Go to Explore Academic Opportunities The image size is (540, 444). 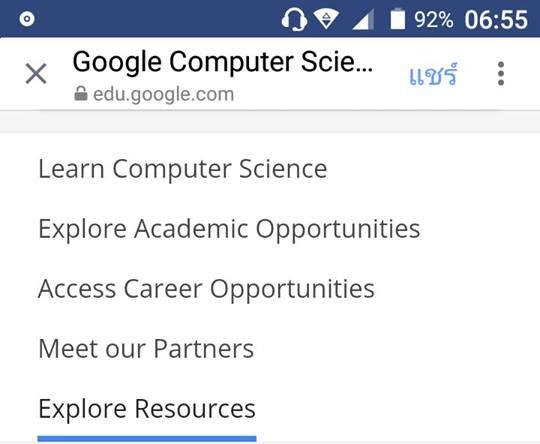(x=229, y=229)
